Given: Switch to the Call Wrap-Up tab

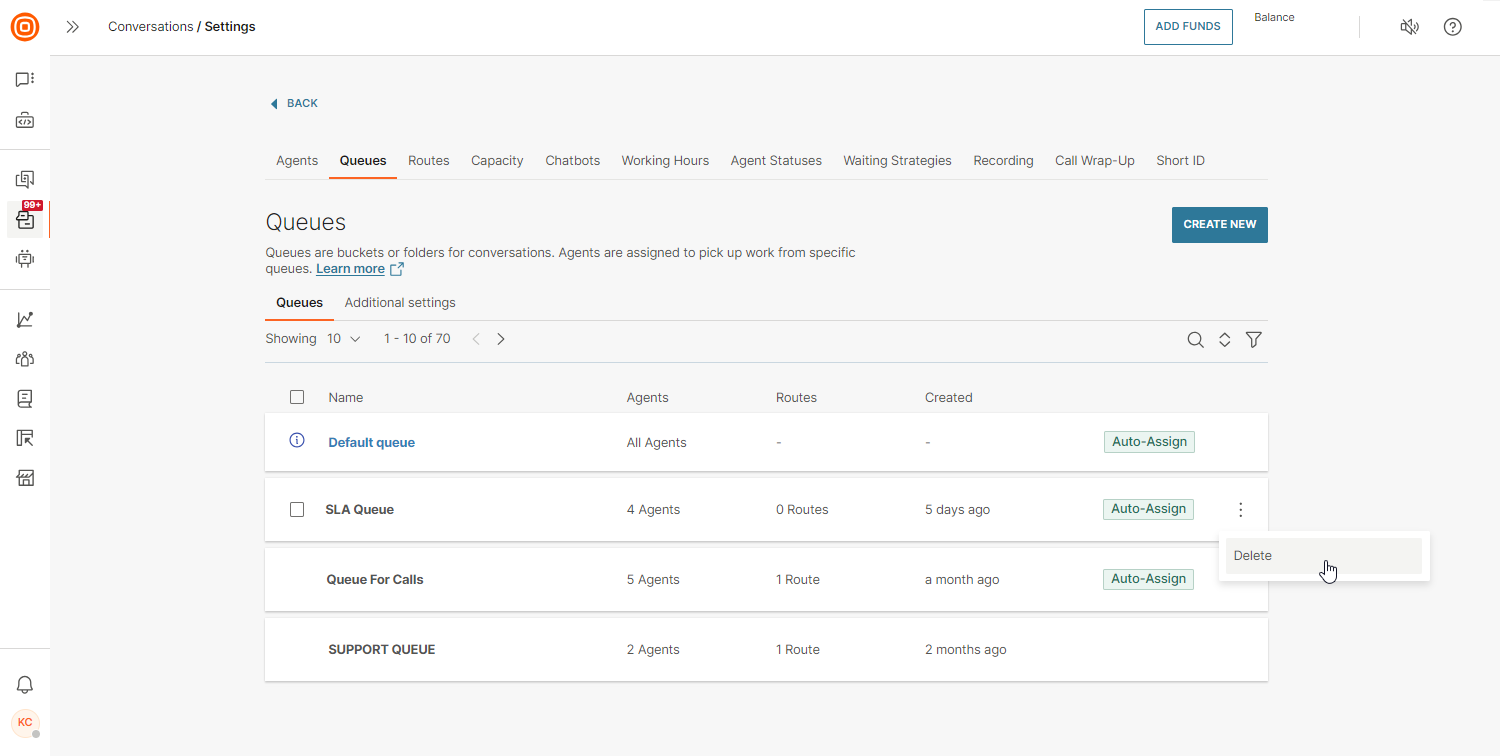Looking at the screenshot, I should pos(1095,160).
